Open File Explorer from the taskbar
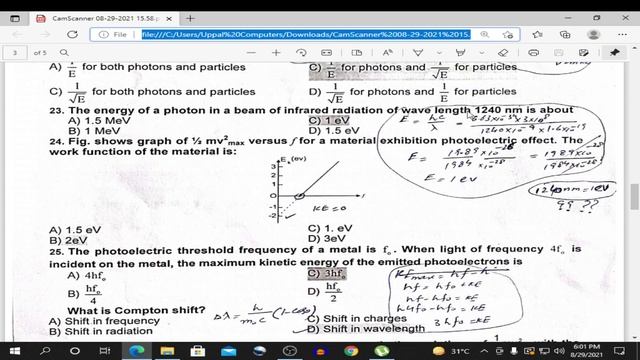Image resolution: width=640 pixels, height=360 pixels. [167, 351]
